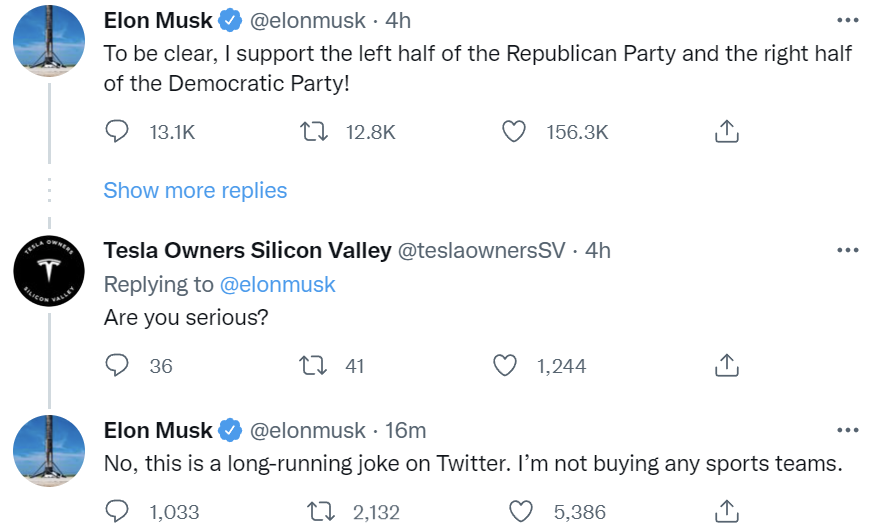The width and height of the screenshot is (880, 529).
Task: Retweet the top Elon Musk tweet
Action: coord(315,131)
